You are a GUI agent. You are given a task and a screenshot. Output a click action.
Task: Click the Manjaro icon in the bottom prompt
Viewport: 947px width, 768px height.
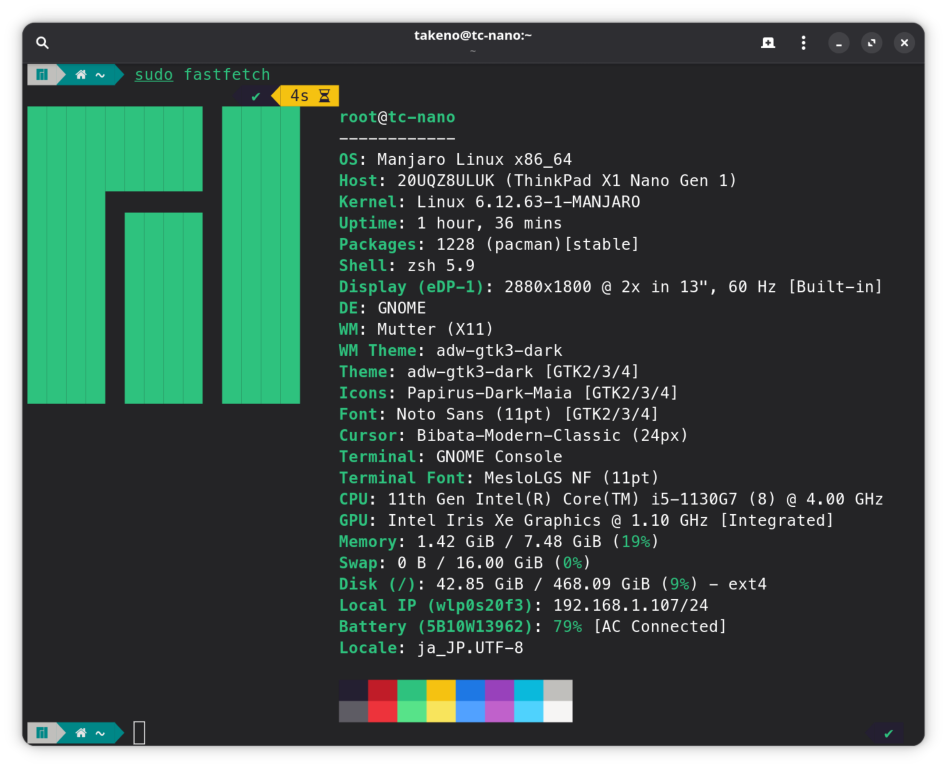point(42,733)
